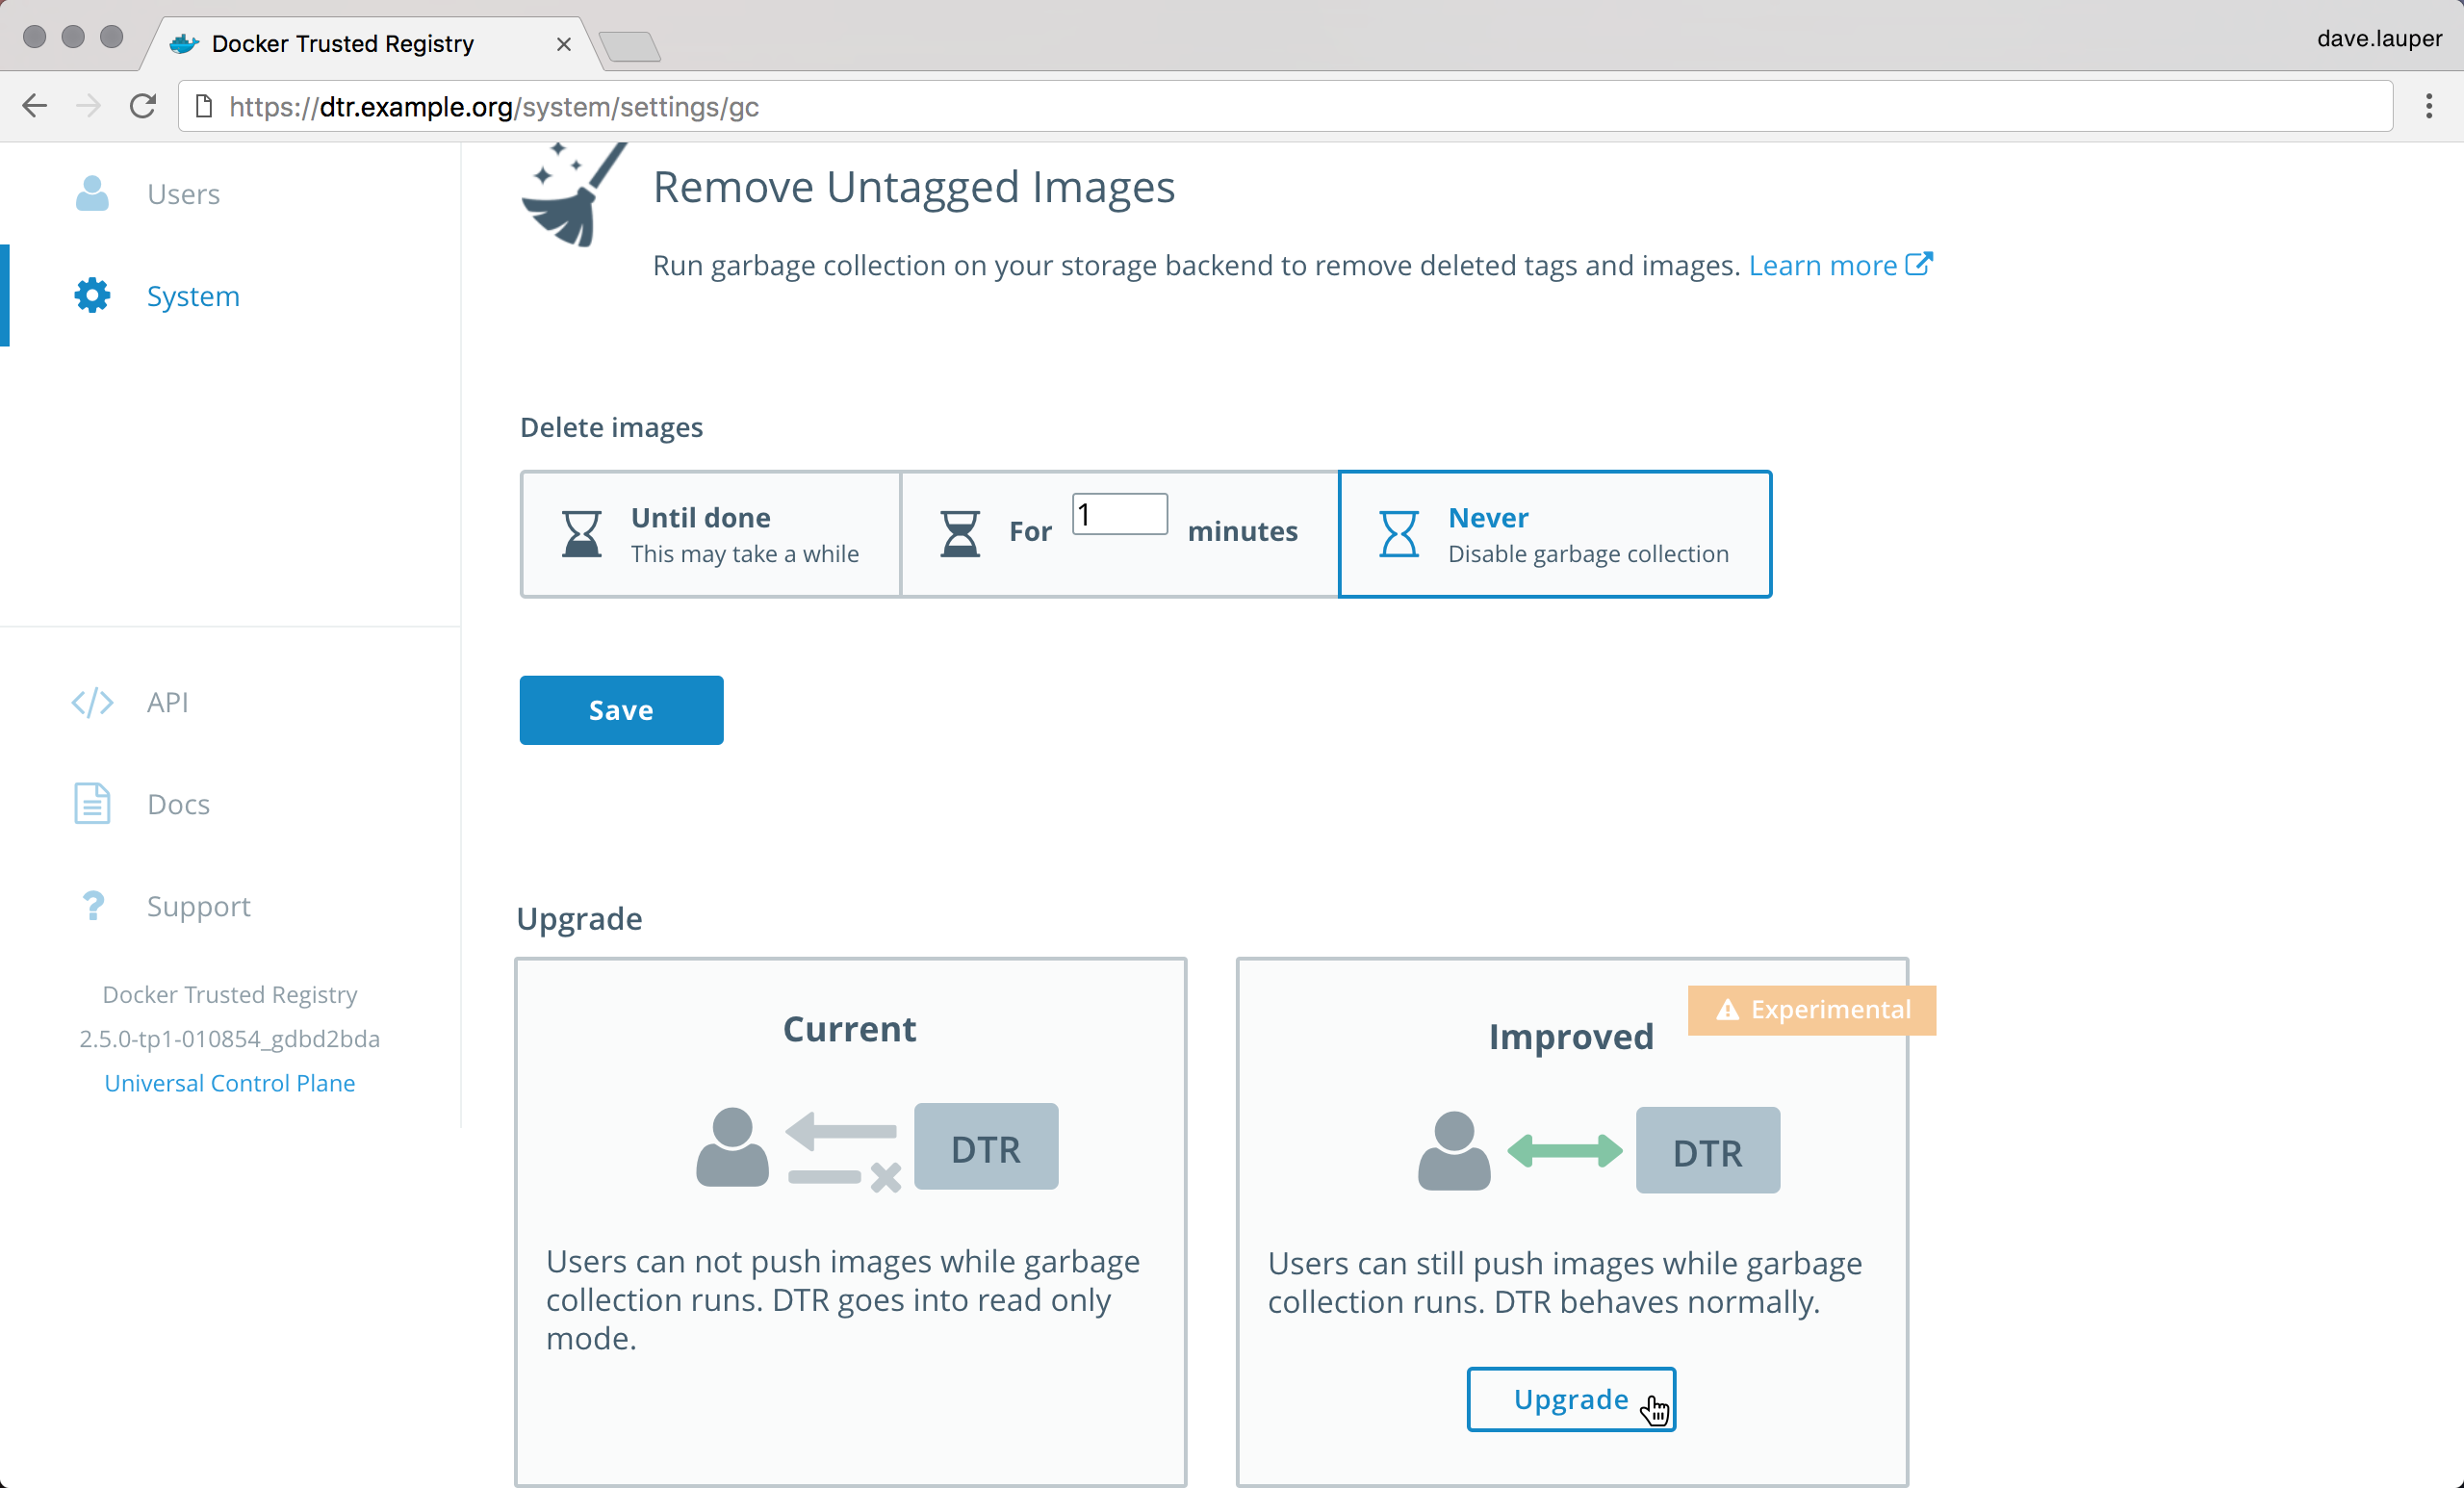Select the 'Until done' delete option
Screen dimensions: 2464x1488
(x=711, y=534)
